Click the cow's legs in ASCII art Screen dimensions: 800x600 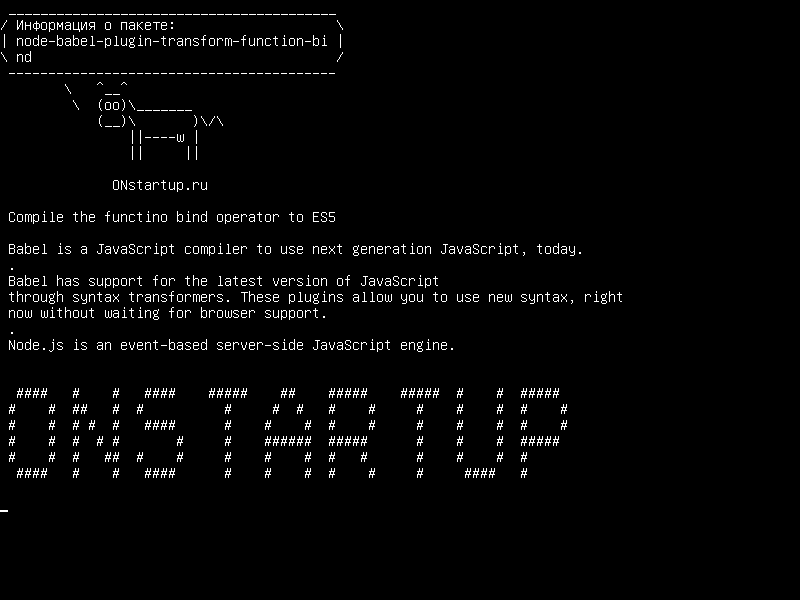[164, 145]
